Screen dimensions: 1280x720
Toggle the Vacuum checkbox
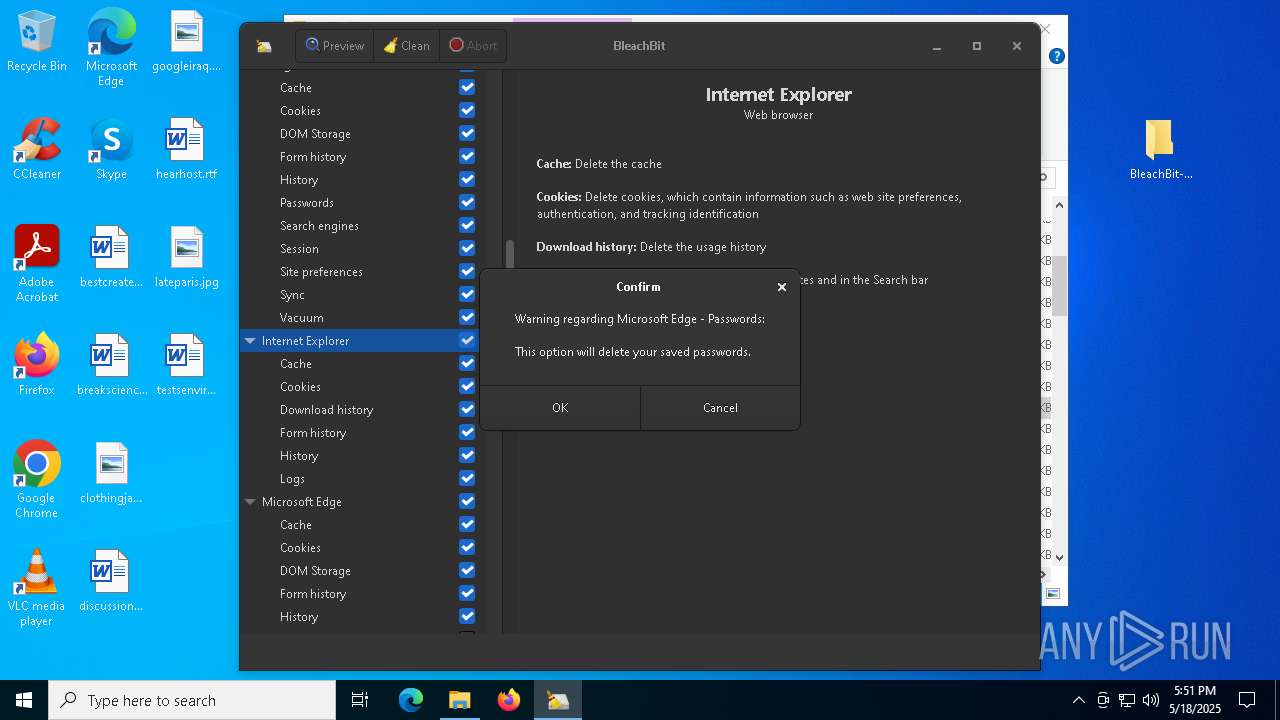pyautogui.click(x=467, y=318)
